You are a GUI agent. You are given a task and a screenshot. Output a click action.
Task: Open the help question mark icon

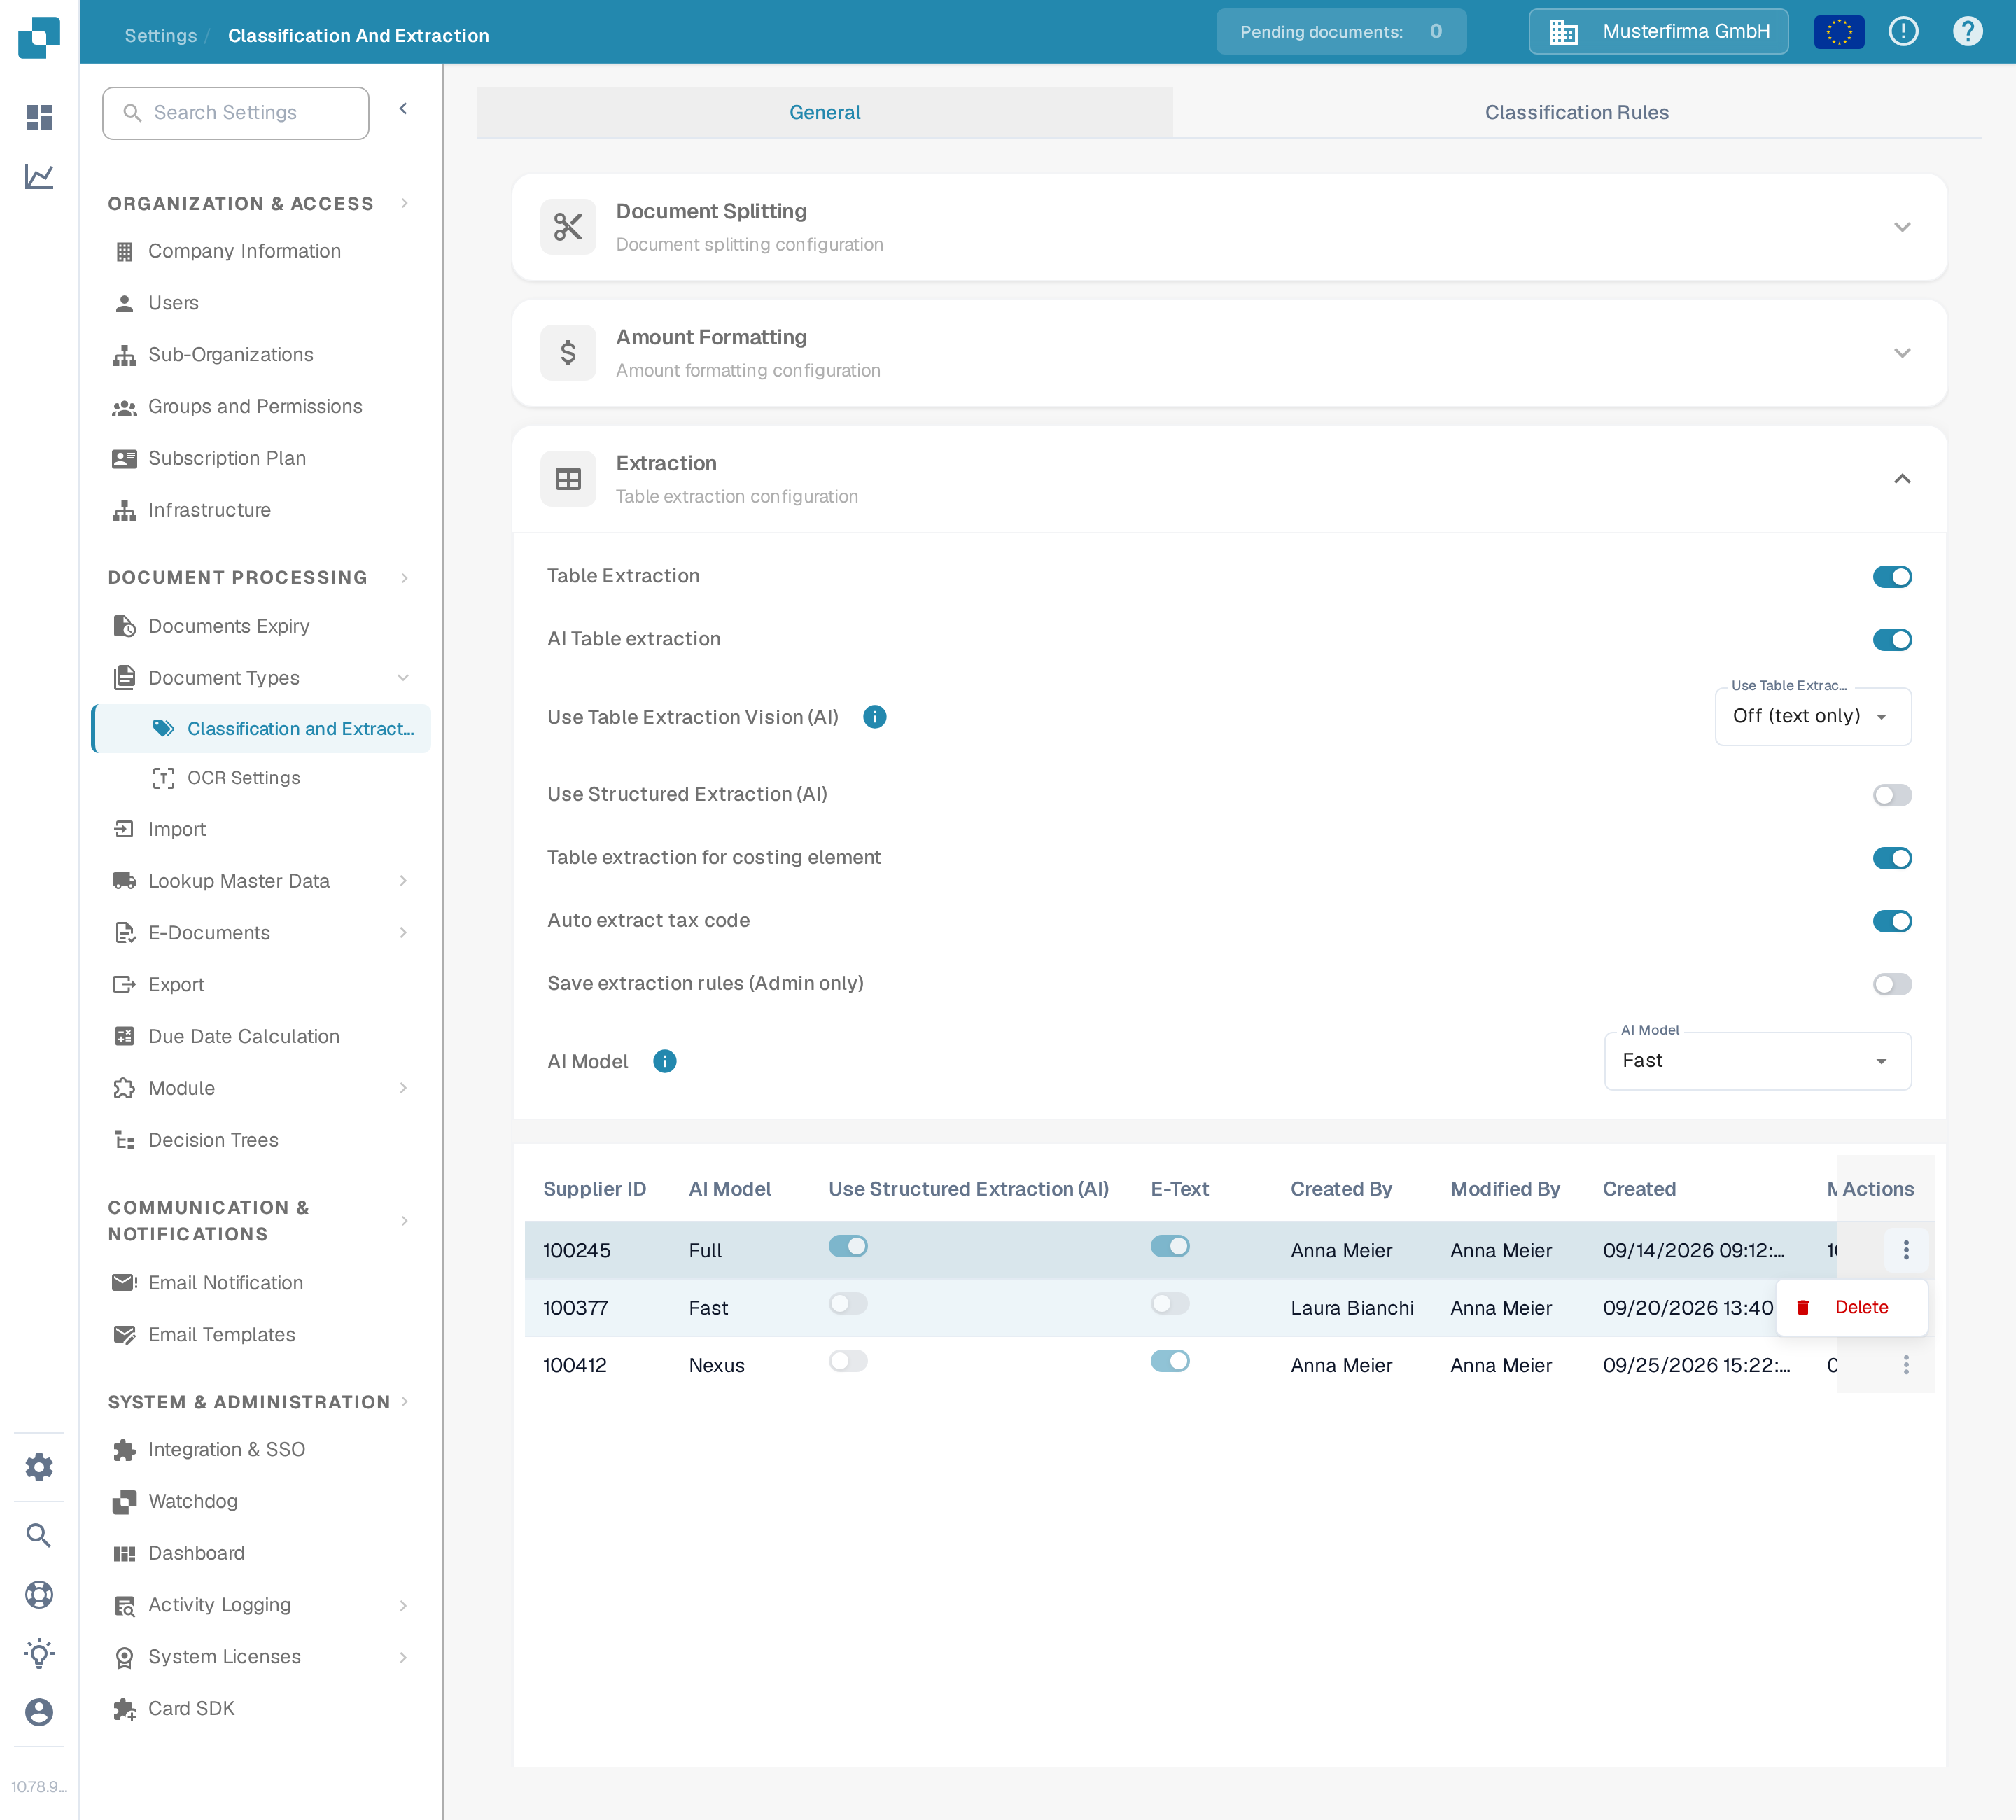point(1967,32)
